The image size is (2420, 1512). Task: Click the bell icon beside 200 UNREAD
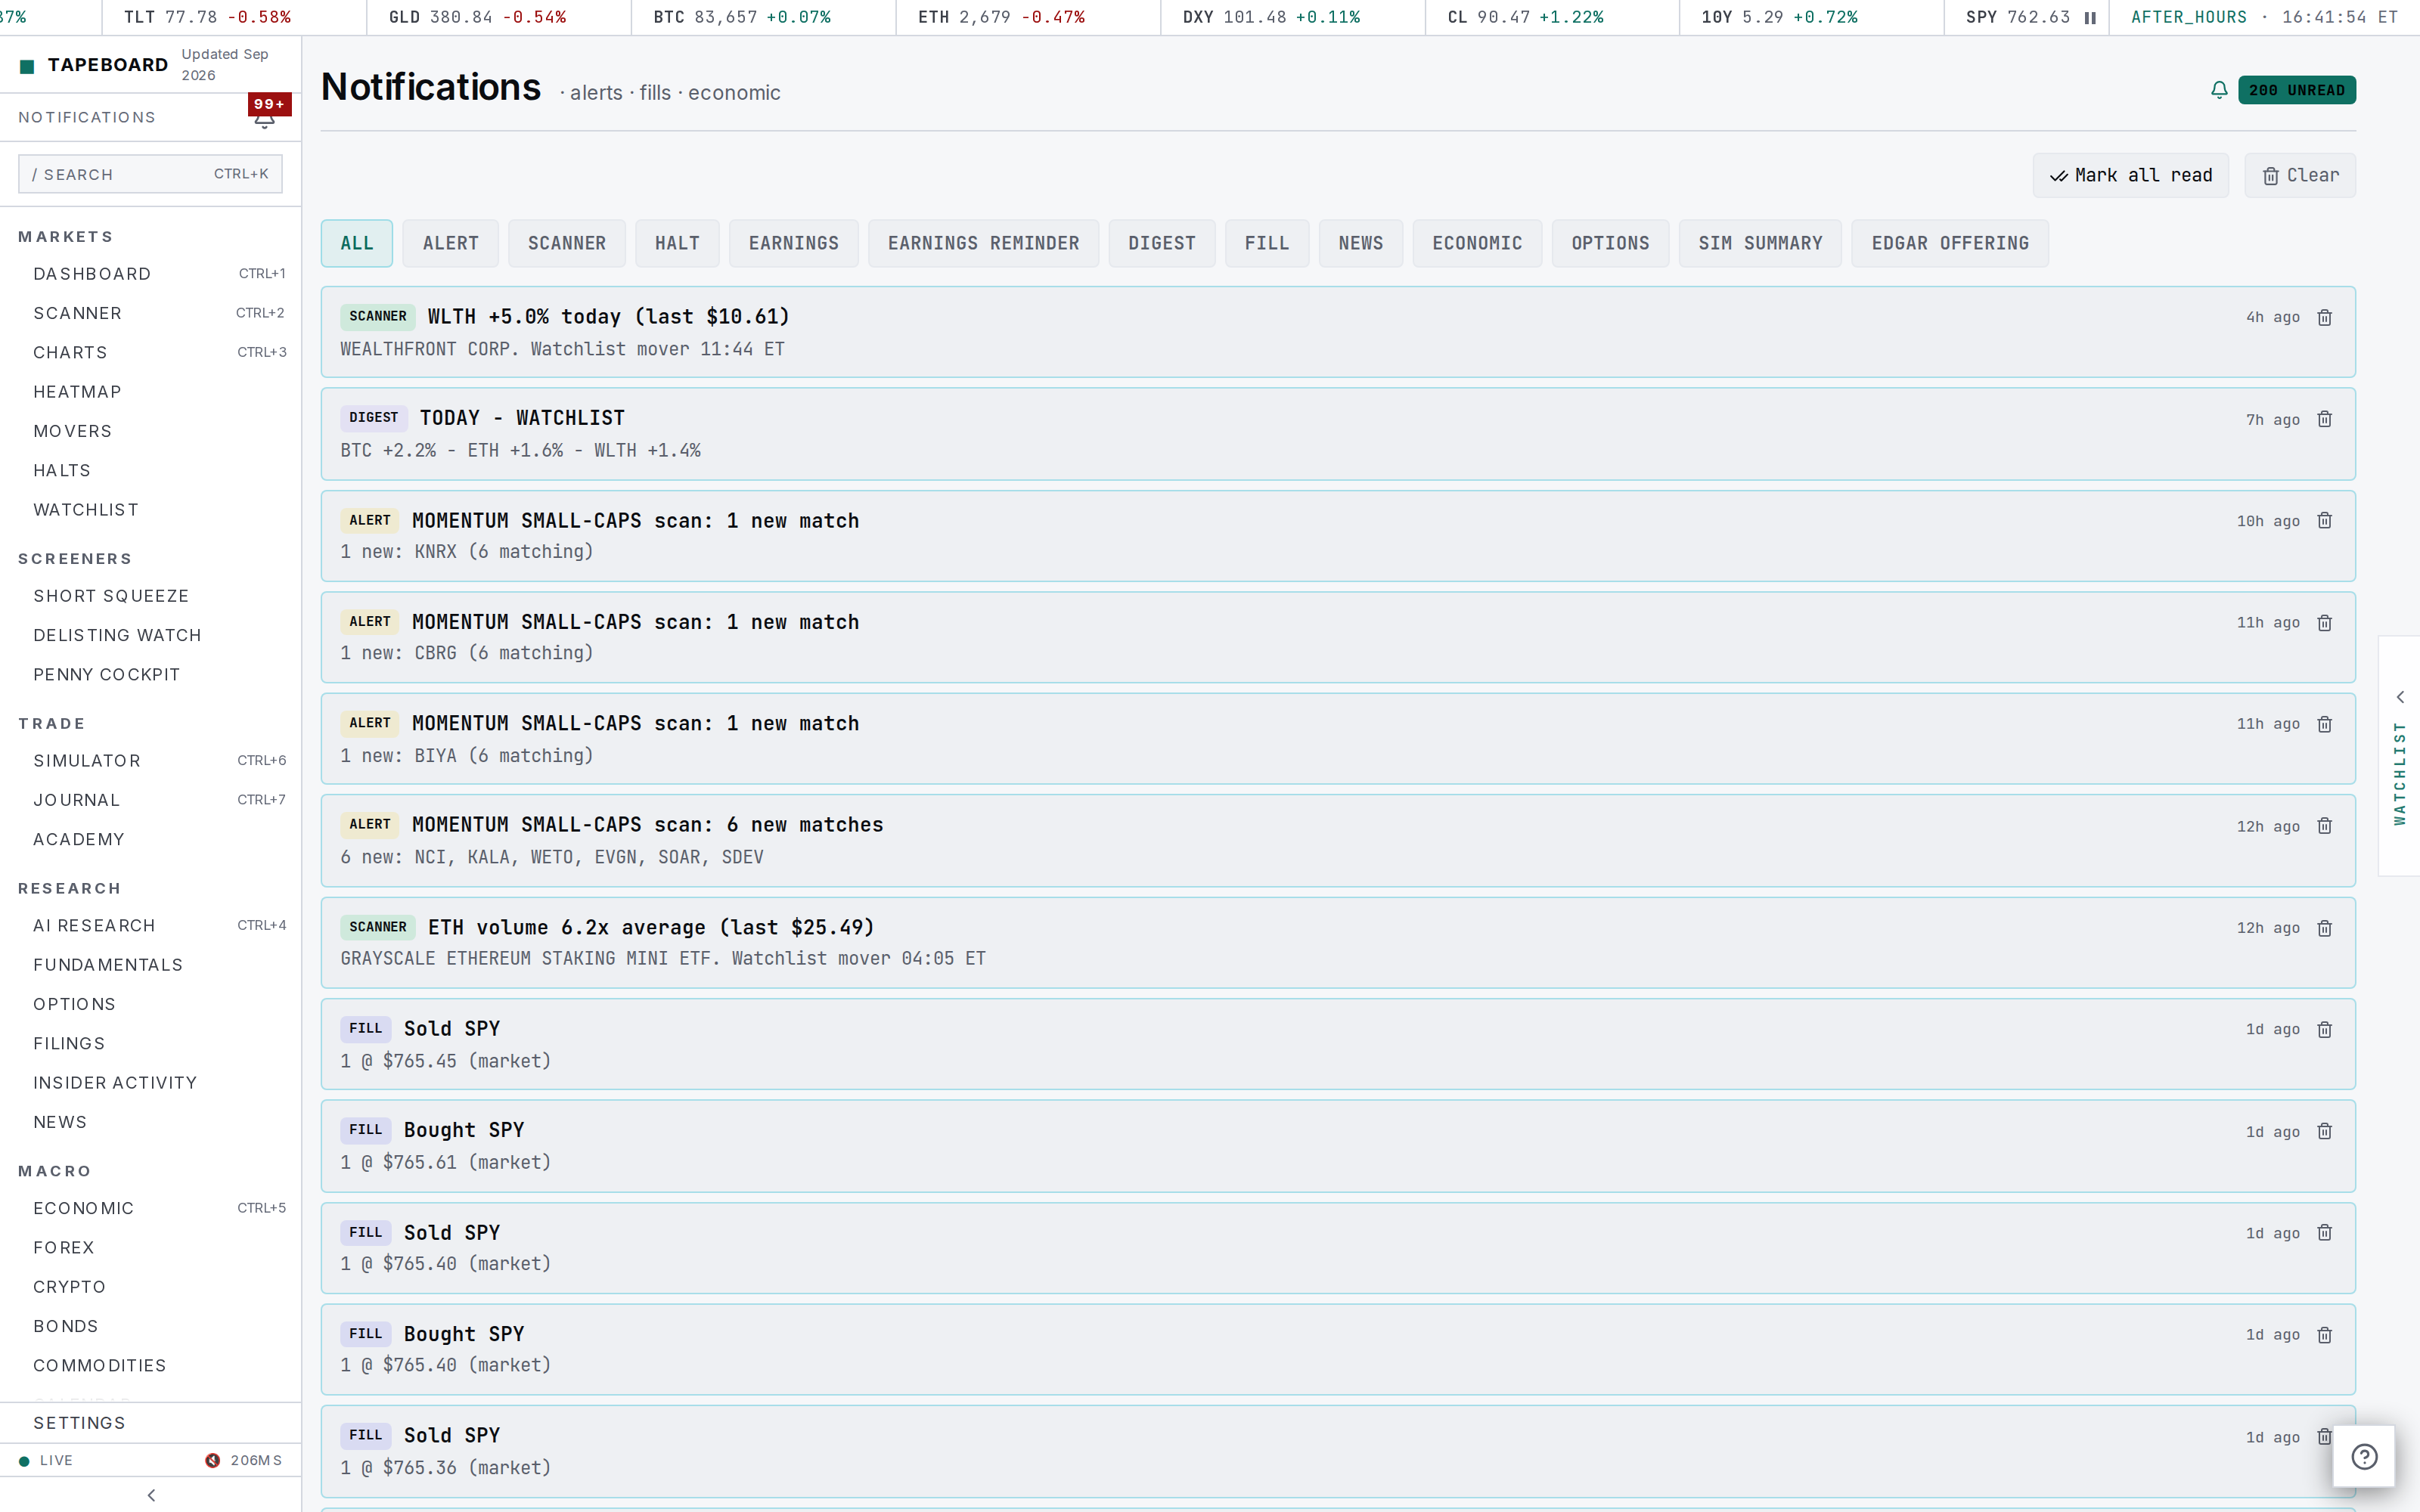tap(2219, 90)
